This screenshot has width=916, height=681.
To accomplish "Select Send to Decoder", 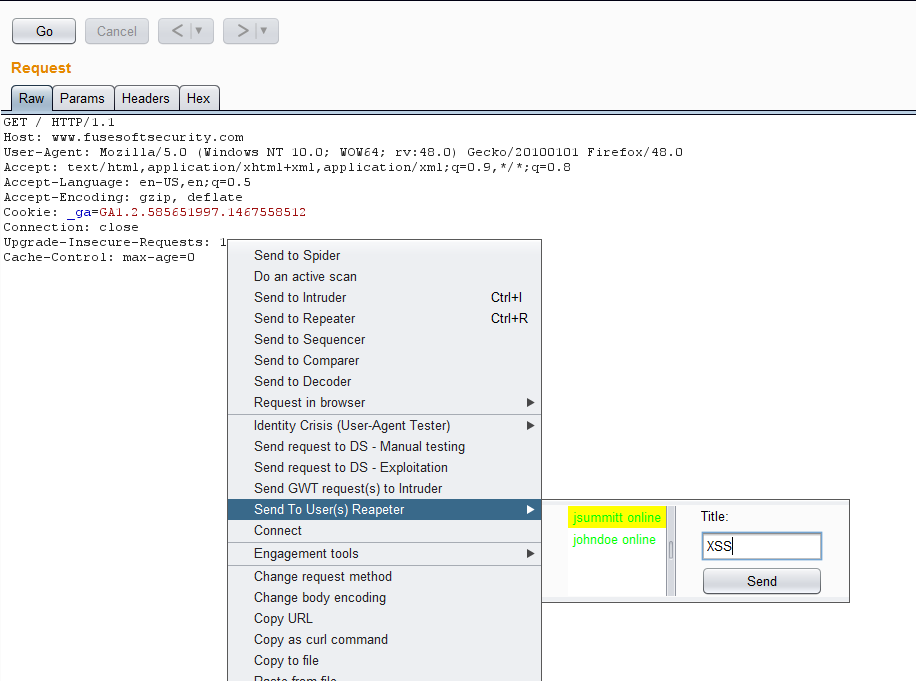I will tap(384, 382).
